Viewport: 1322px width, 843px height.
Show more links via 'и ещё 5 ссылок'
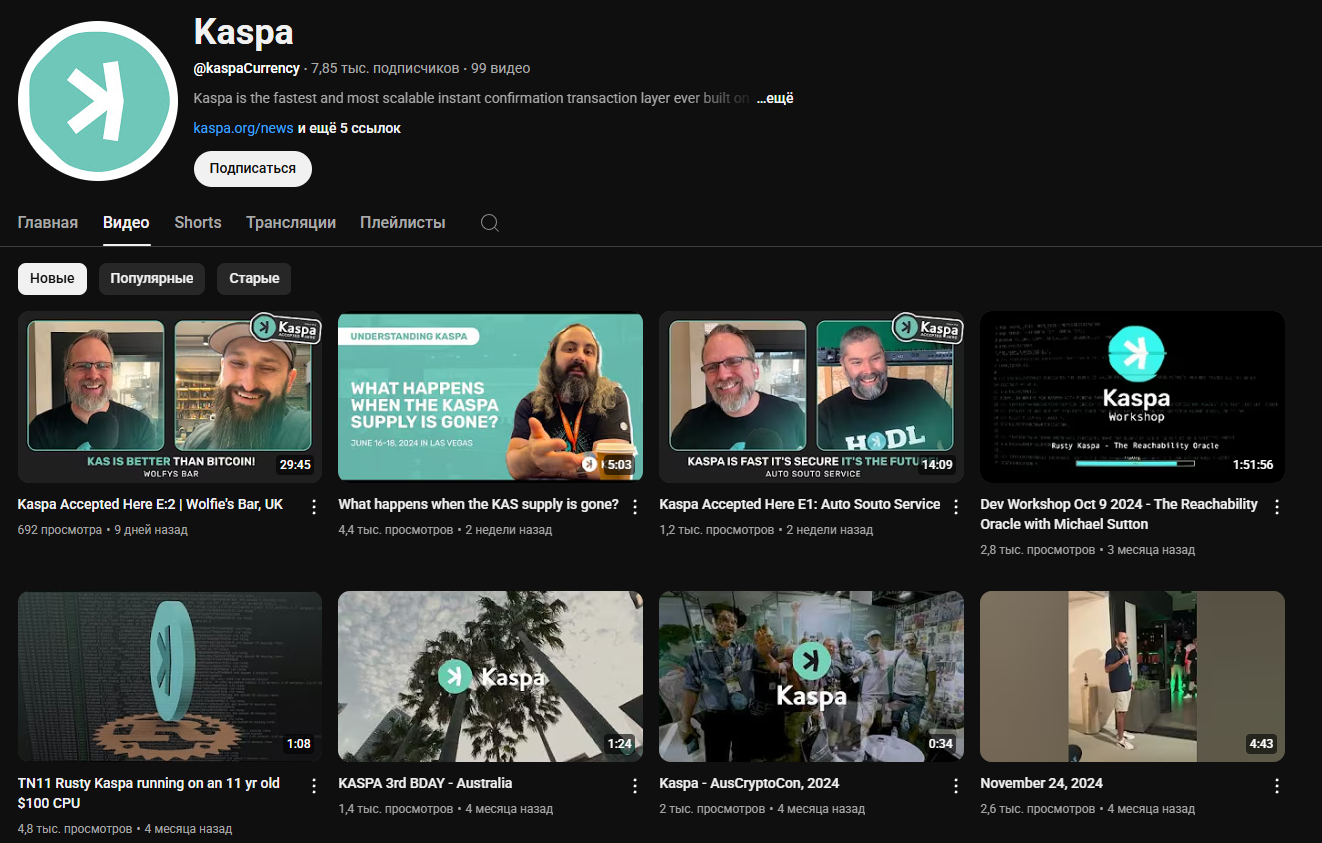click(349, 129)
